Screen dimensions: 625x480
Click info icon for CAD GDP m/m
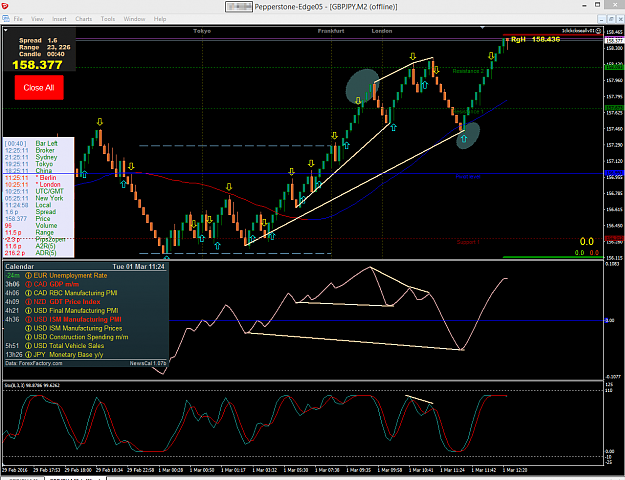28,284
